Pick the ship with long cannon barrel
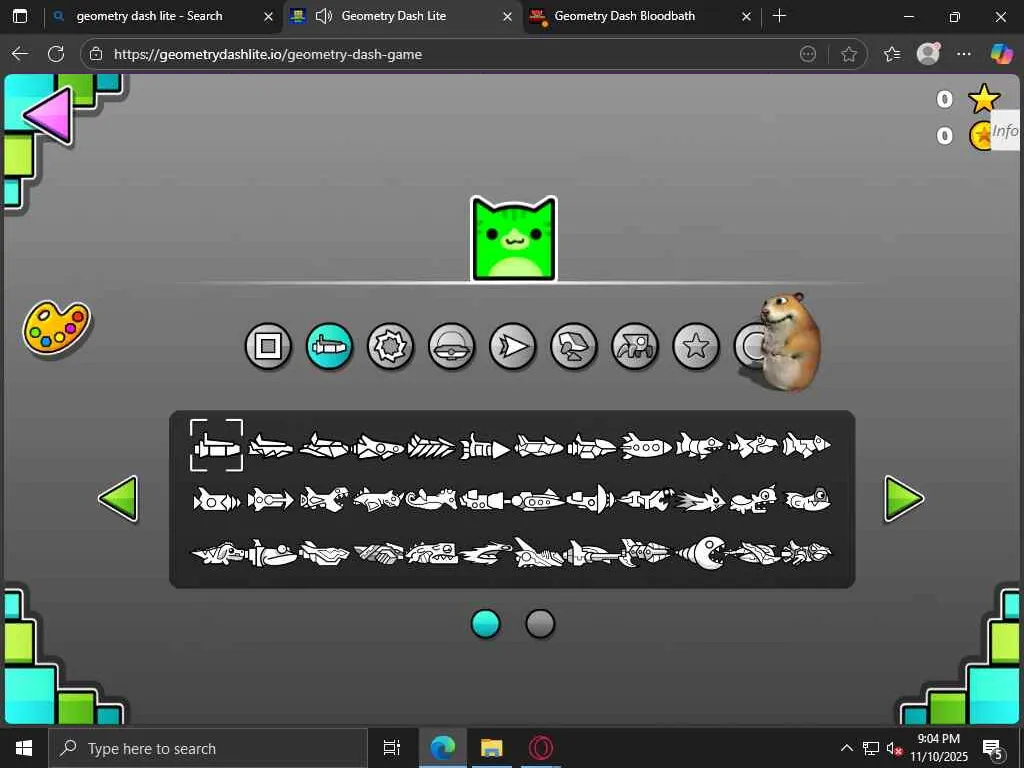 pyautogui.click(x=593, y=554)
